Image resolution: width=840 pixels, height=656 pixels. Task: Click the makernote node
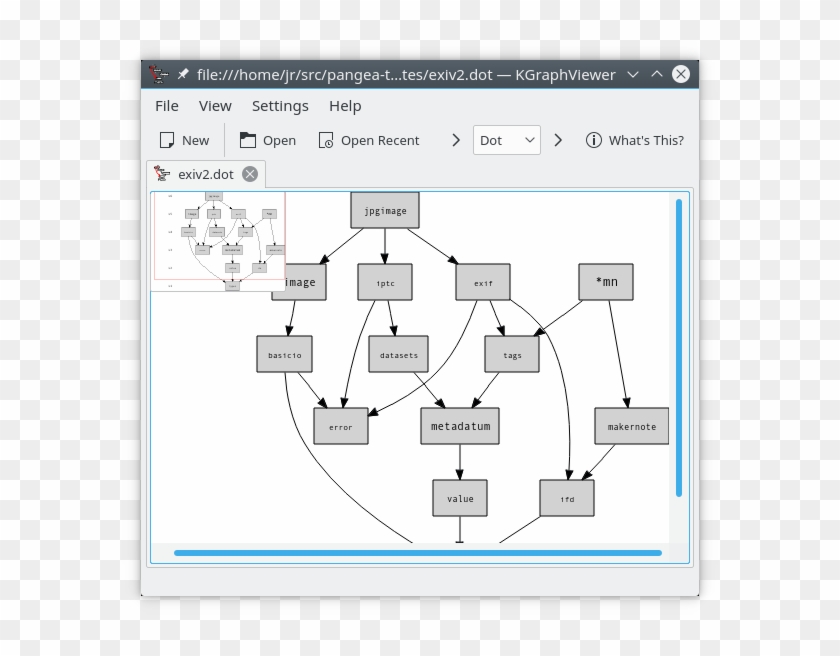click(631, 425)
